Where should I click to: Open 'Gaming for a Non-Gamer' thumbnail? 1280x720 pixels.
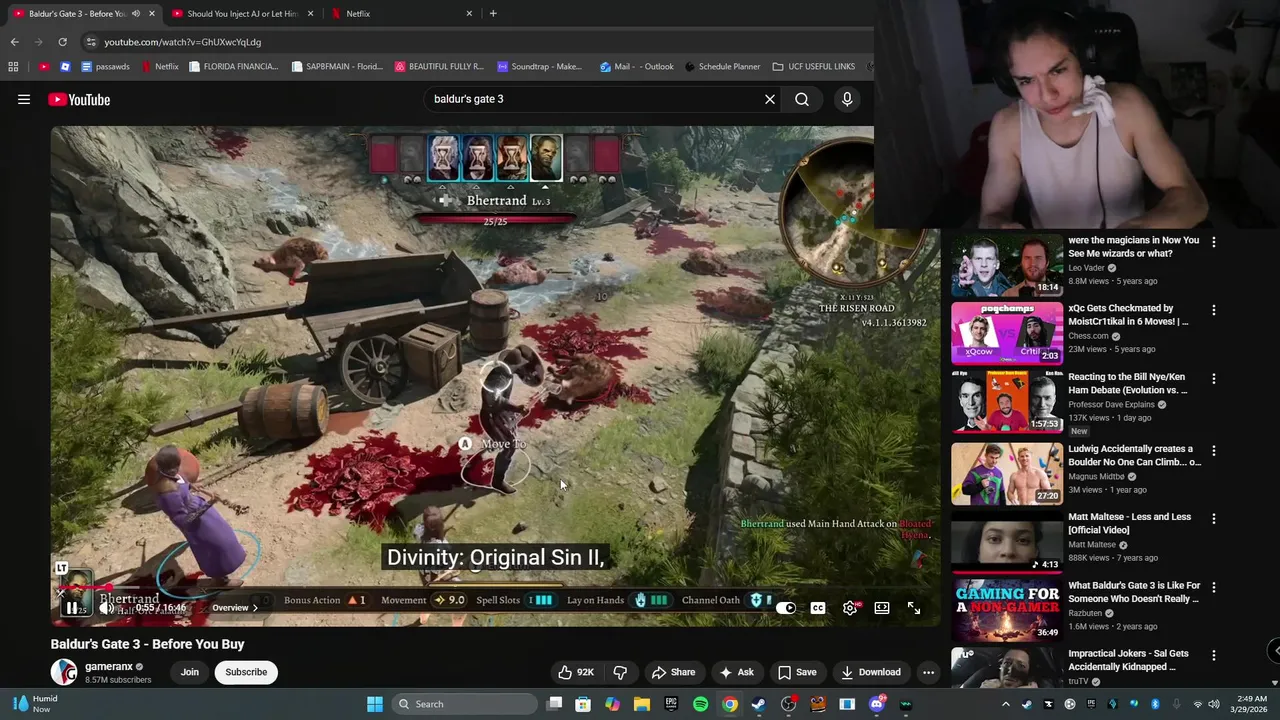[x=1007, y=610]
